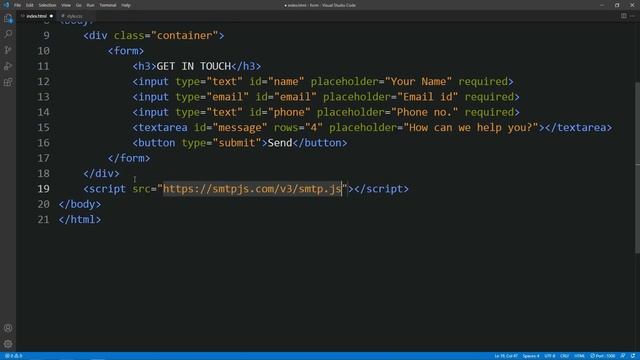Click placeholder "Your Name" text
640x360 pixels.
(x=418, y=82)
